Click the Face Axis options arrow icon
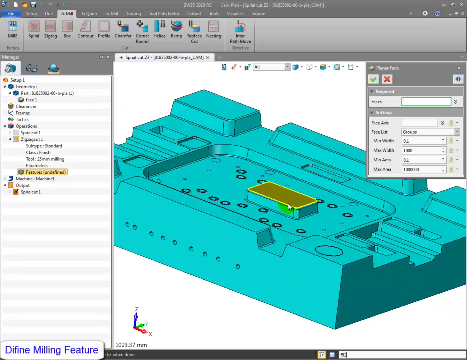 pos(442,123)
